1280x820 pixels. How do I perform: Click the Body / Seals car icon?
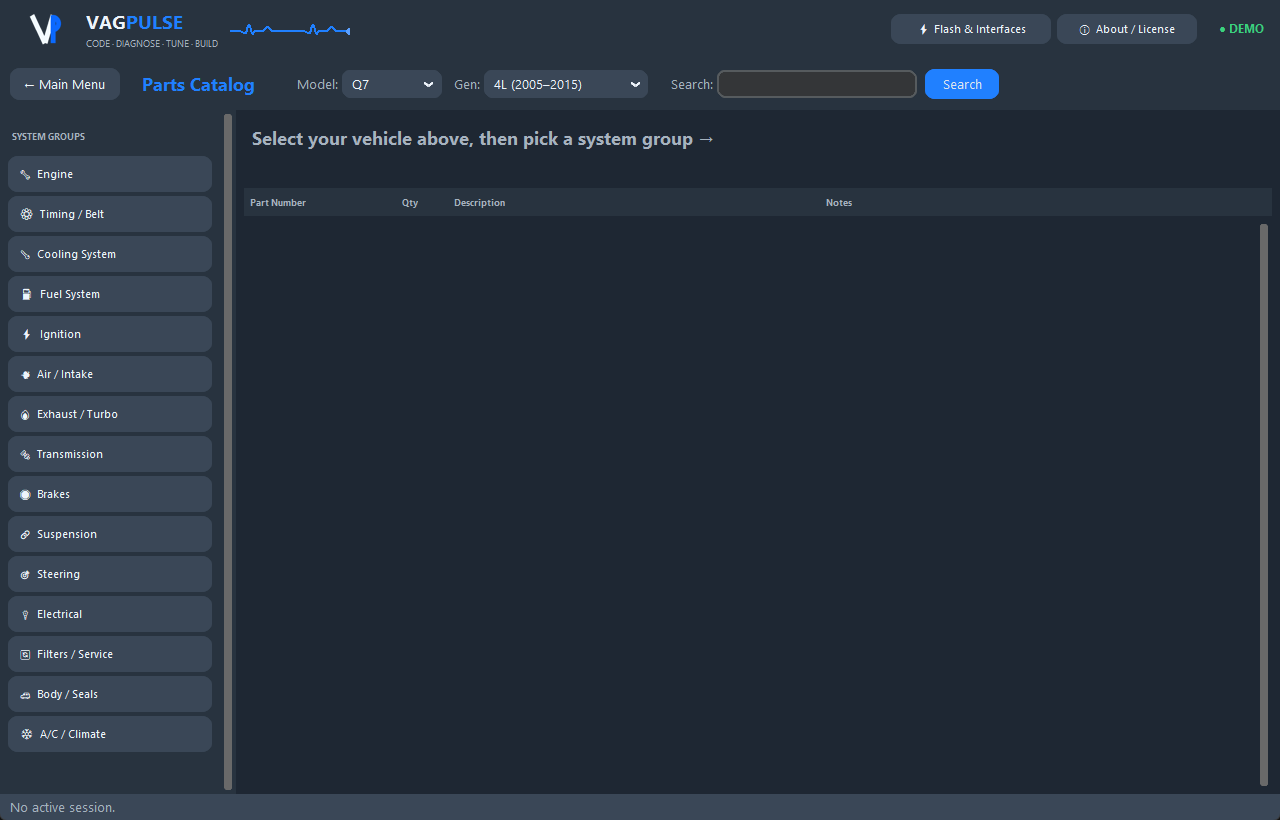pyautogui.click(x=25, y=694)
